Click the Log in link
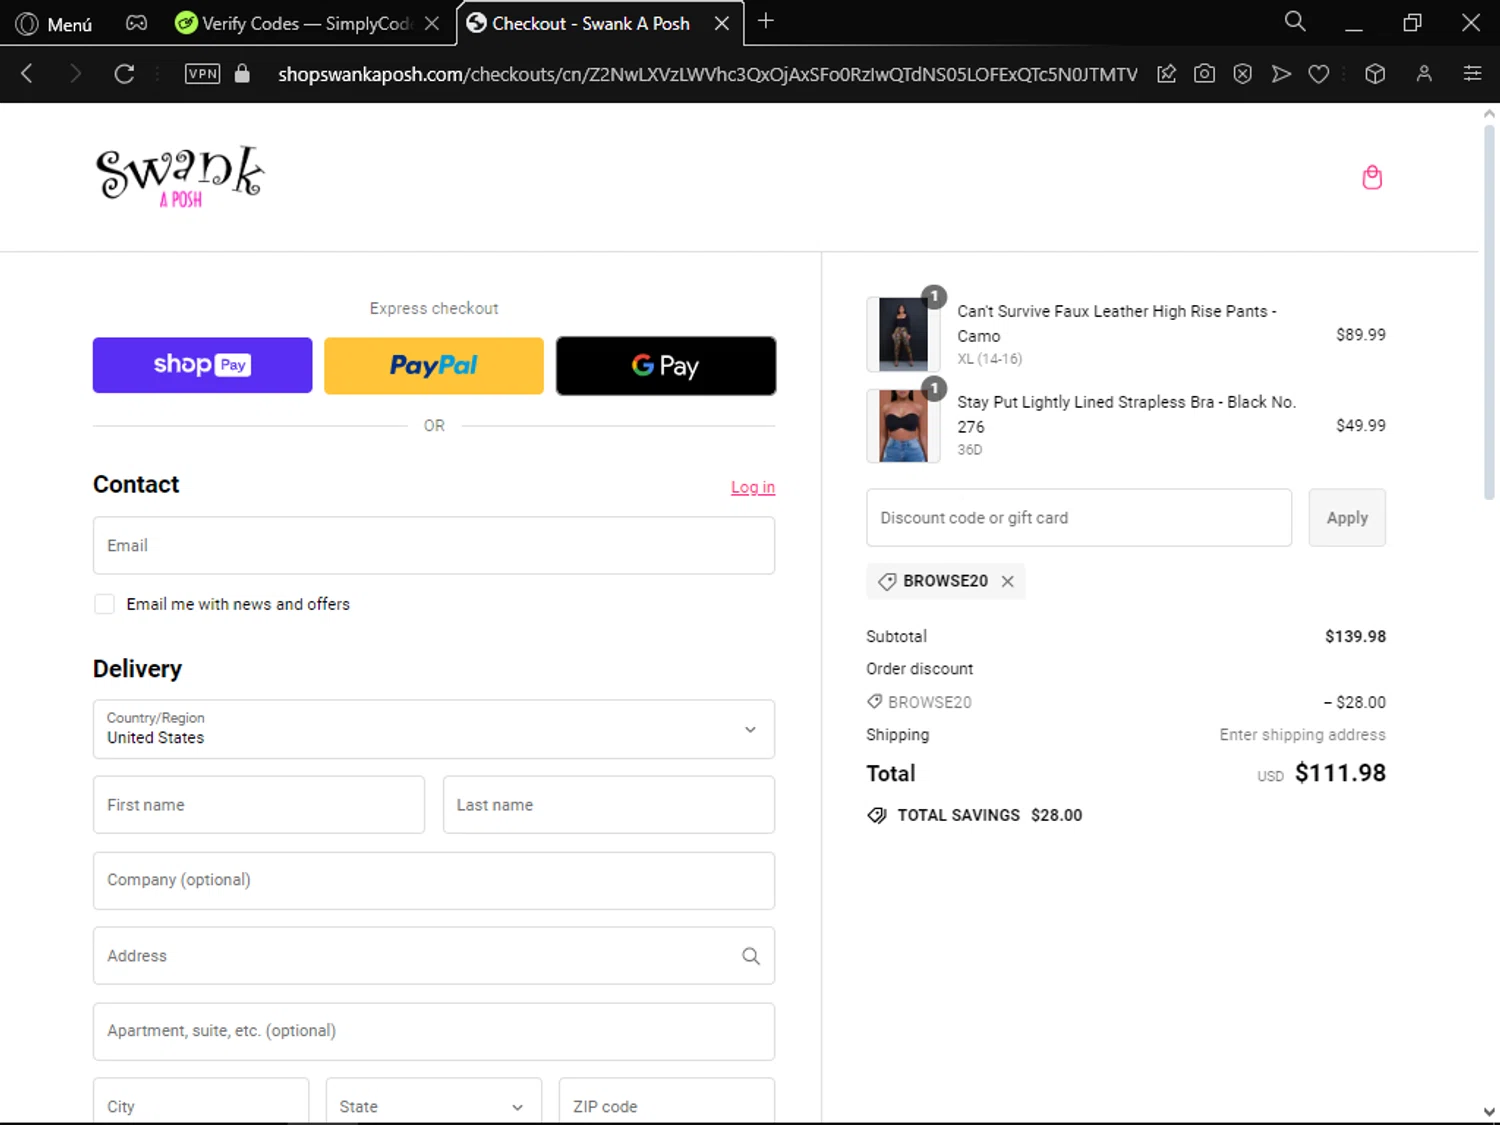Viewport: 1500px width, 1125px height. click(753, 487)
